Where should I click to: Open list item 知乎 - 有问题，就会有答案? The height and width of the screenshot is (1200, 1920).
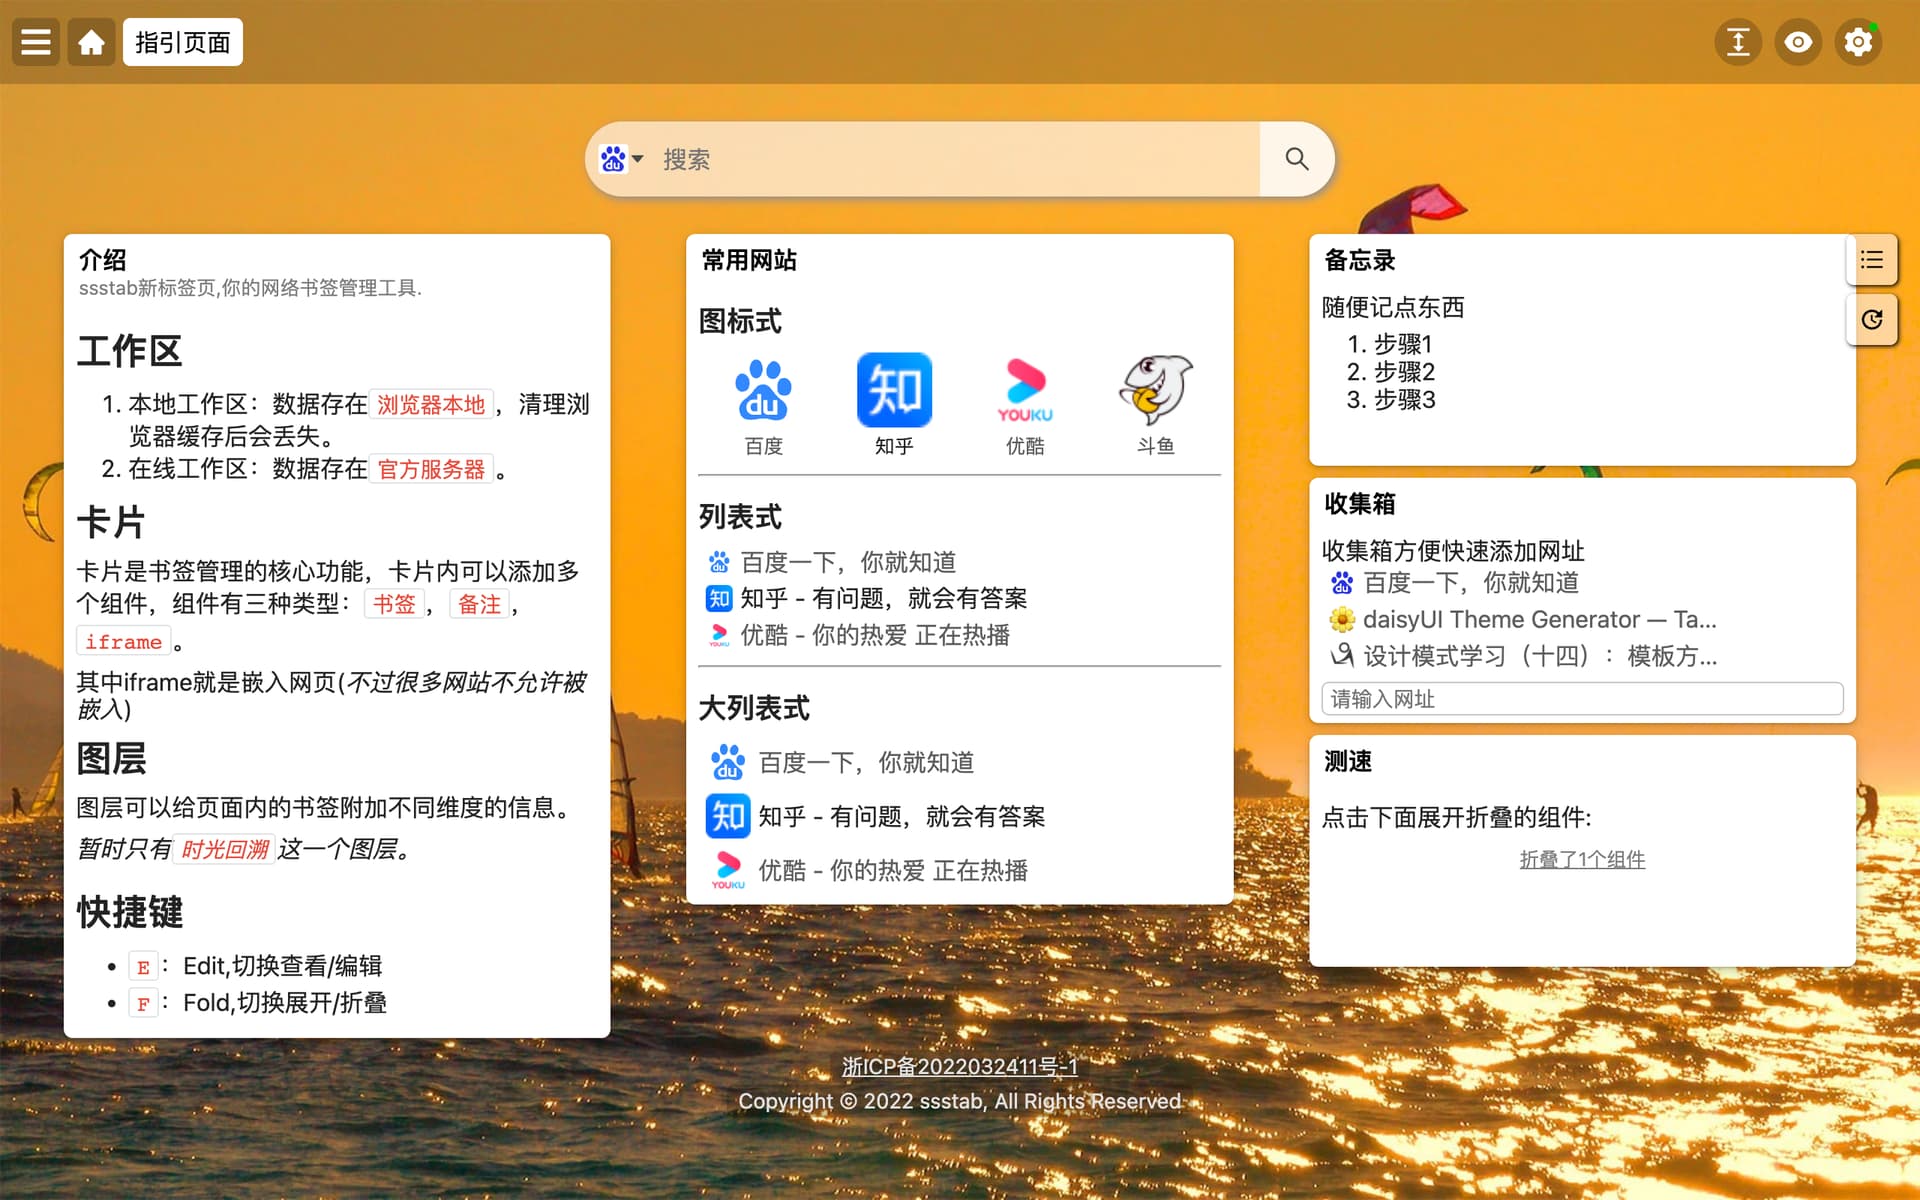click(883, 598)
